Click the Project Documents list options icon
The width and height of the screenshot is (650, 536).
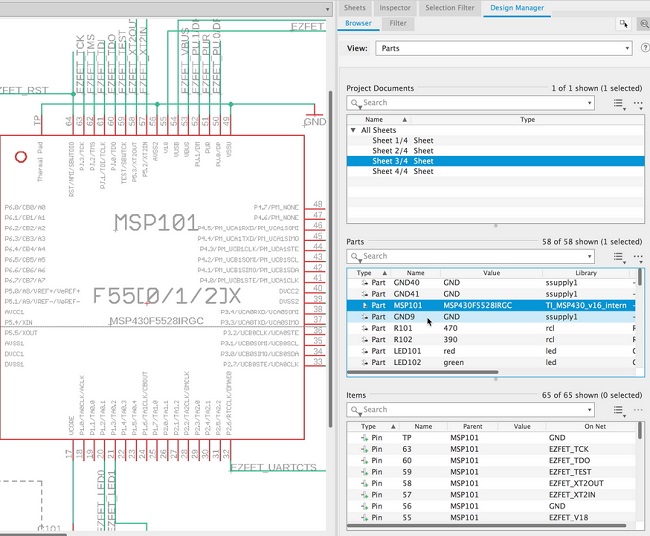coord(619,103)
